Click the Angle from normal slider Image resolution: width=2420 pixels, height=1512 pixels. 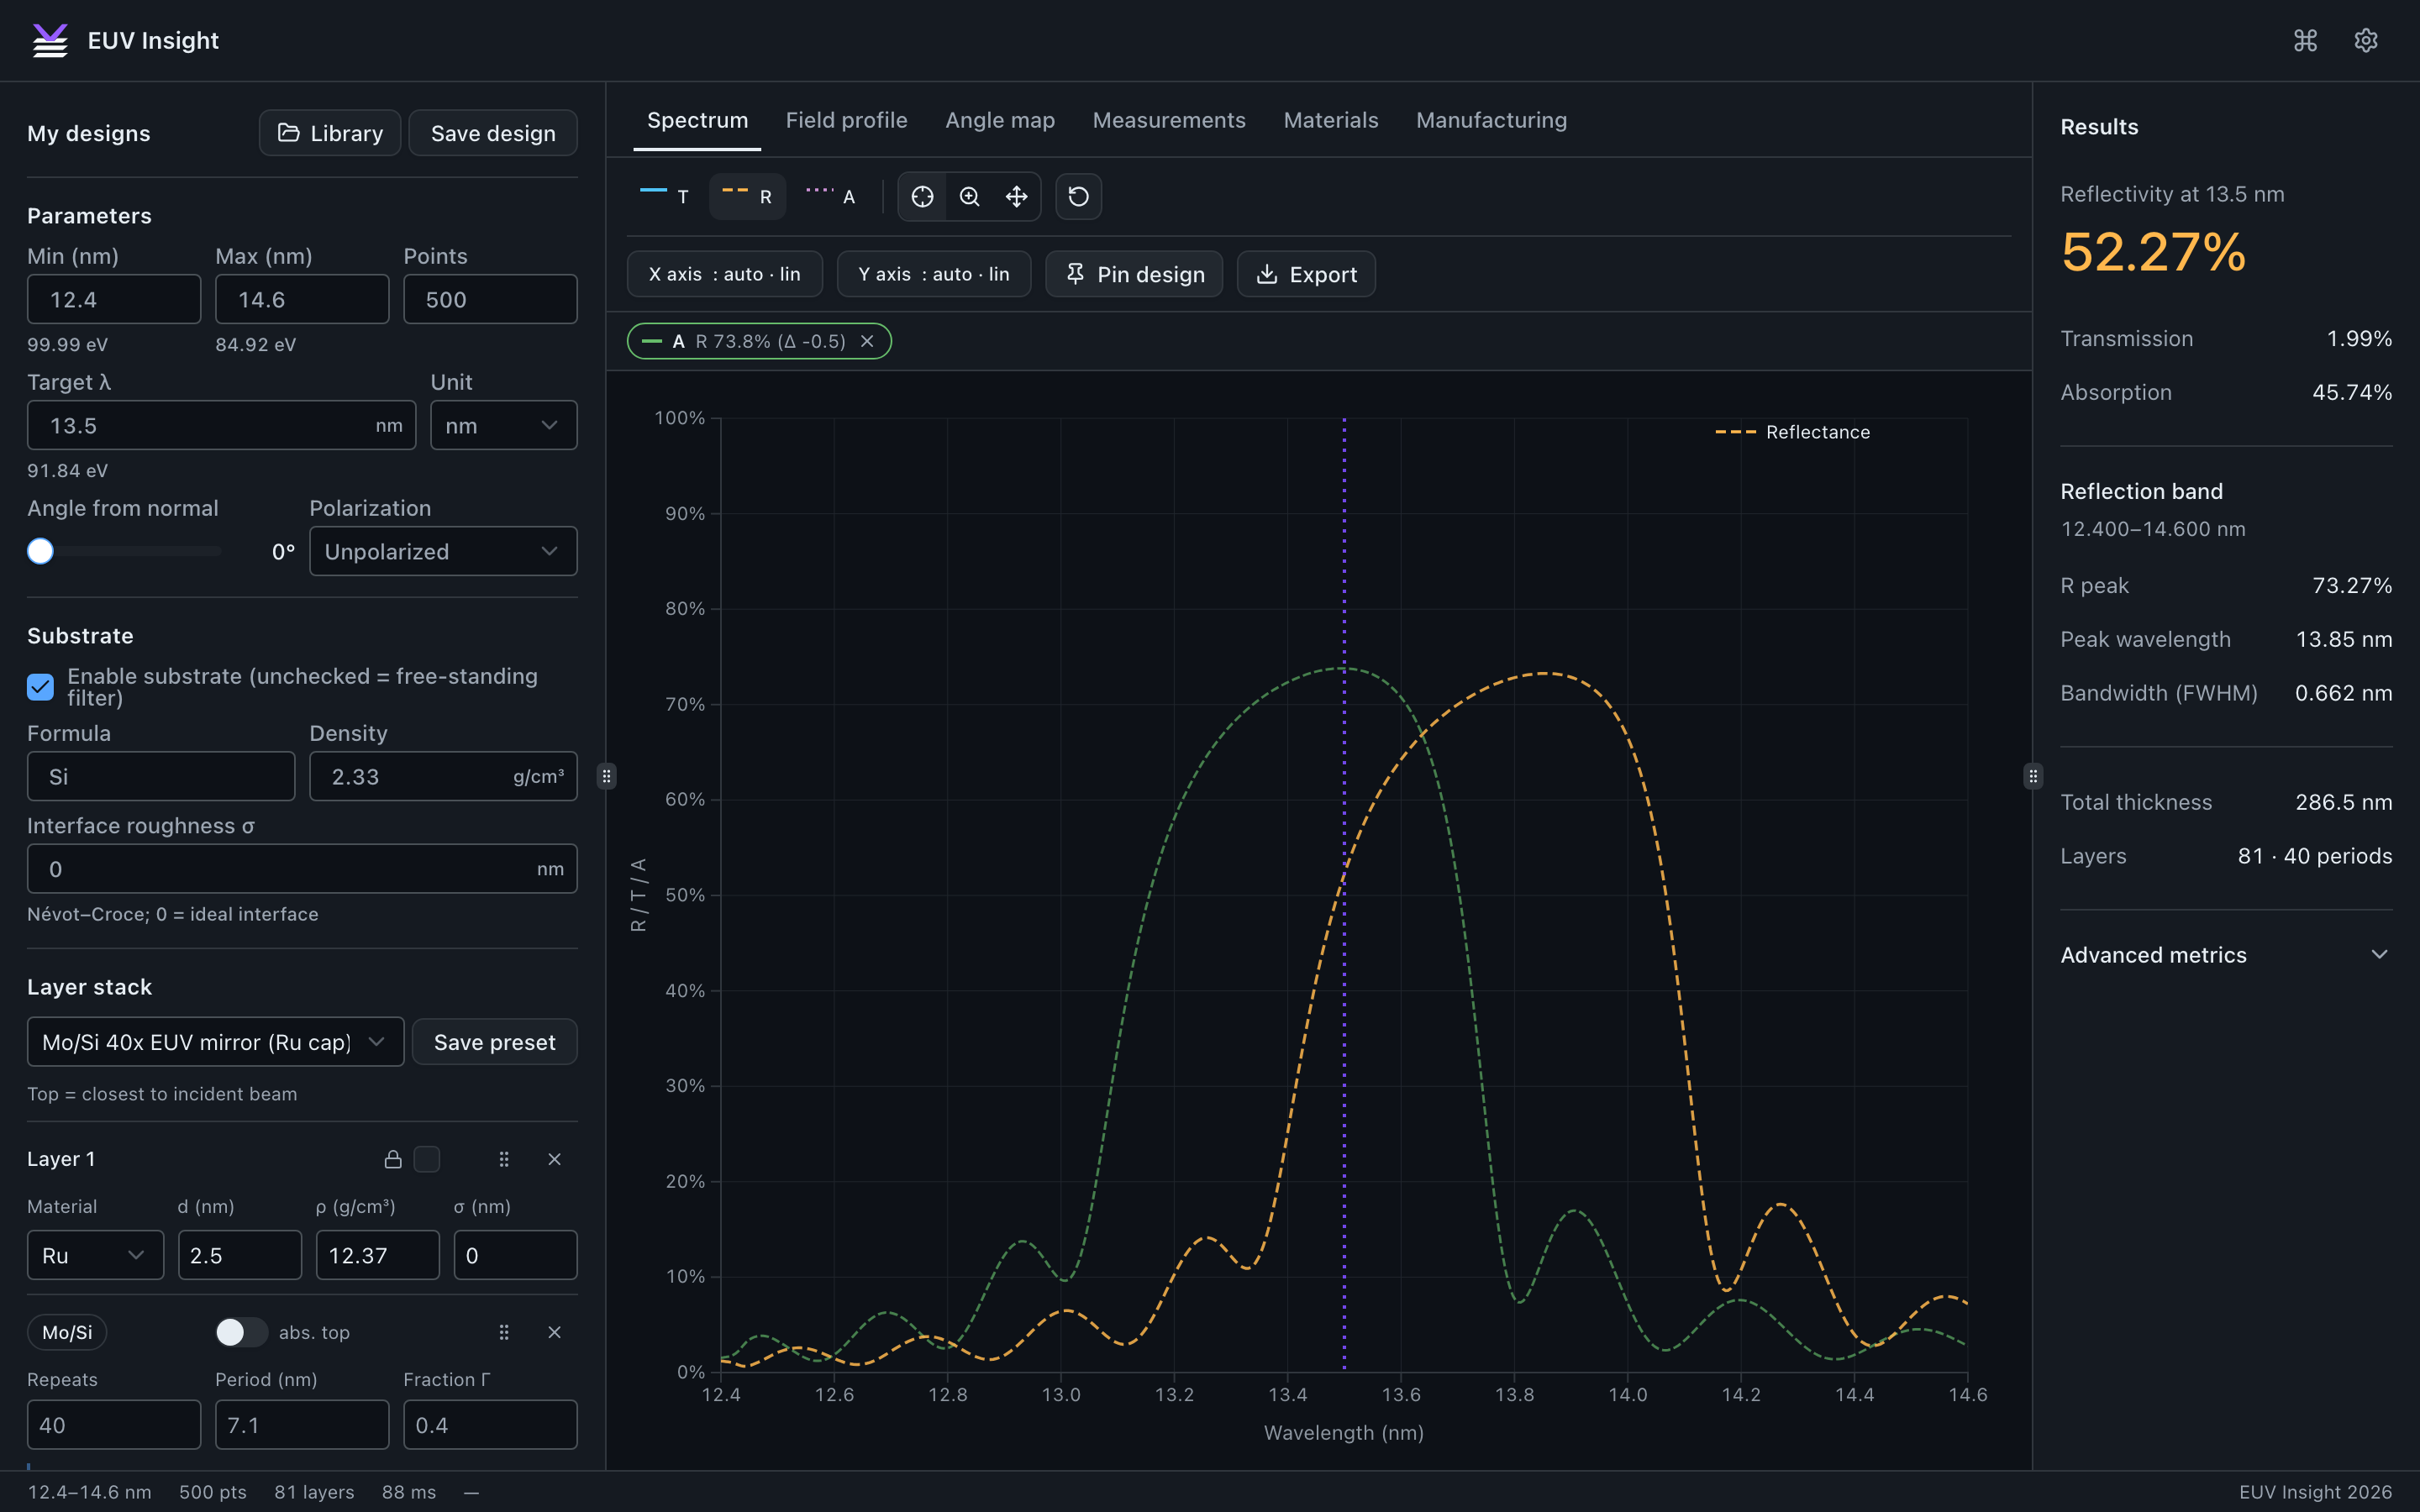[x=125, y=551]
